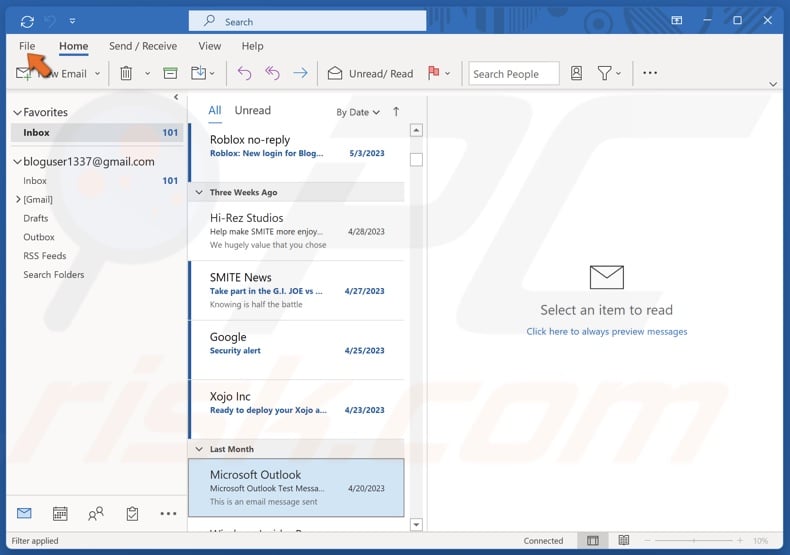Click the message list scrollbar thumb
790x555 pixels.
pos(416,160)
